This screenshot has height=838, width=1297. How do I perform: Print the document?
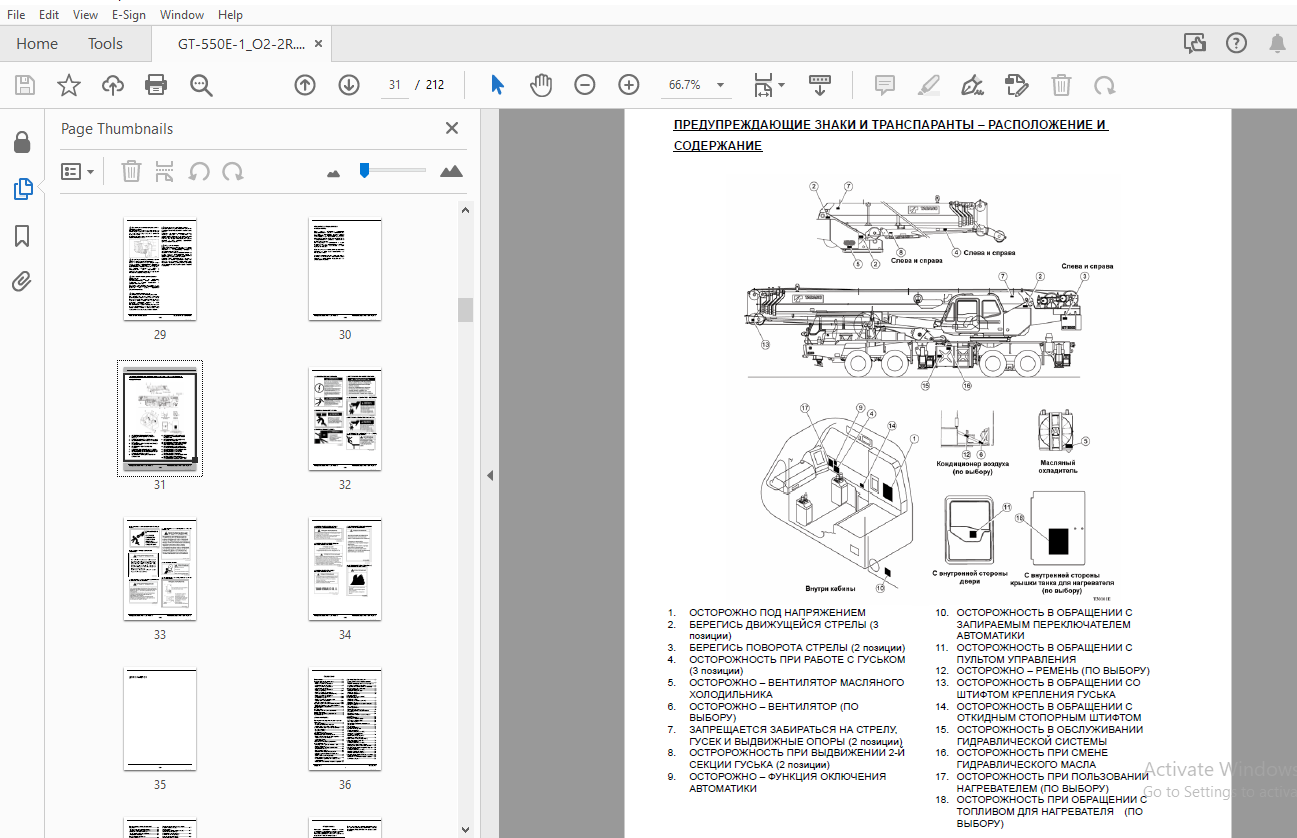pyautogui.click(x=156, y=85)
